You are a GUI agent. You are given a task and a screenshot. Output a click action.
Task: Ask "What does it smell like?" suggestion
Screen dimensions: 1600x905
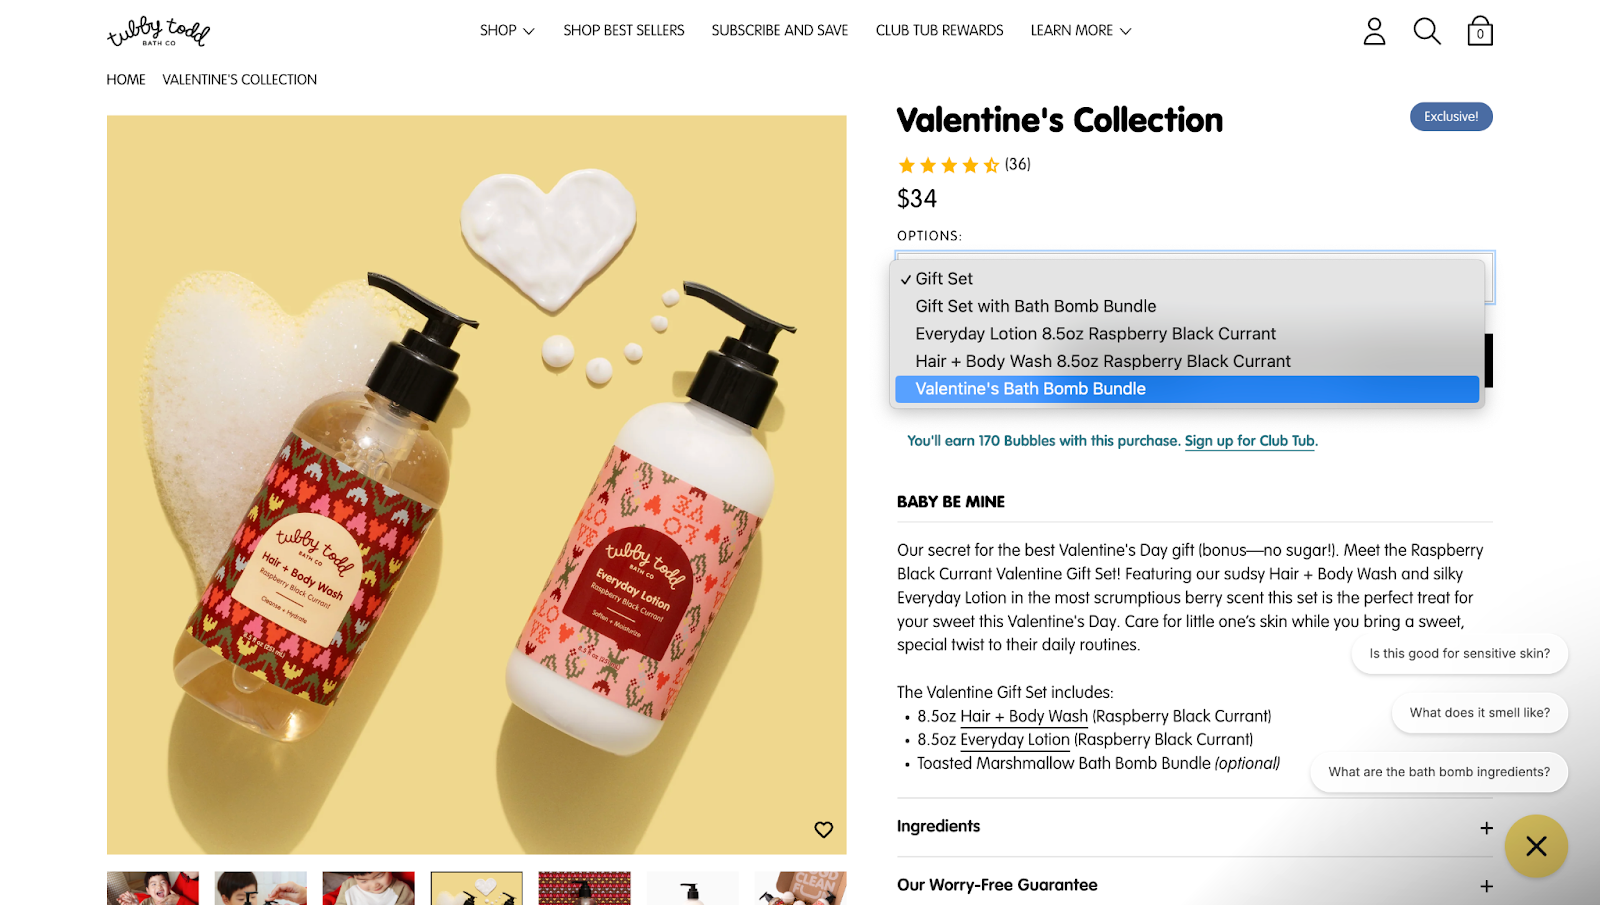(1479, 713)
